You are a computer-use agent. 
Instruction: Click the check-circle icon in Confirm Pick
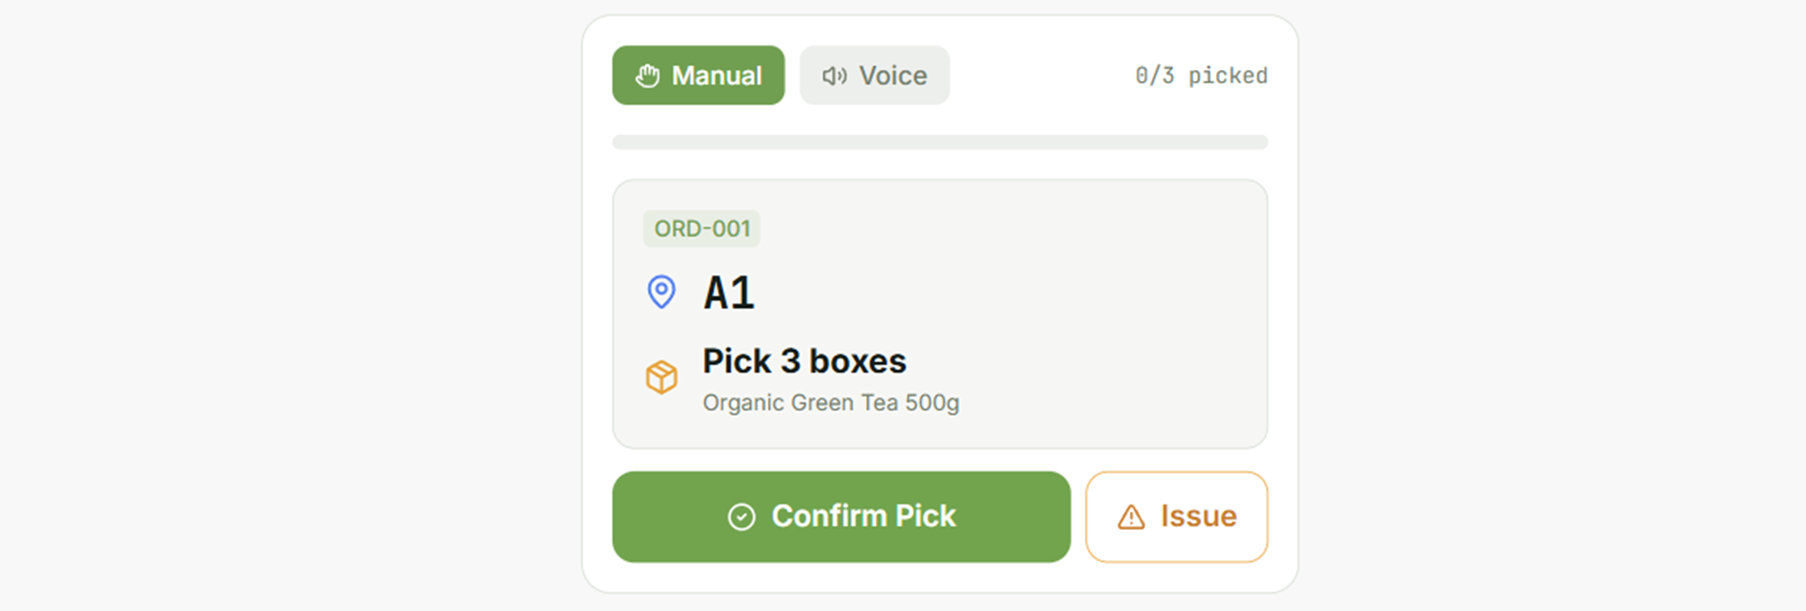click(741, 517)
